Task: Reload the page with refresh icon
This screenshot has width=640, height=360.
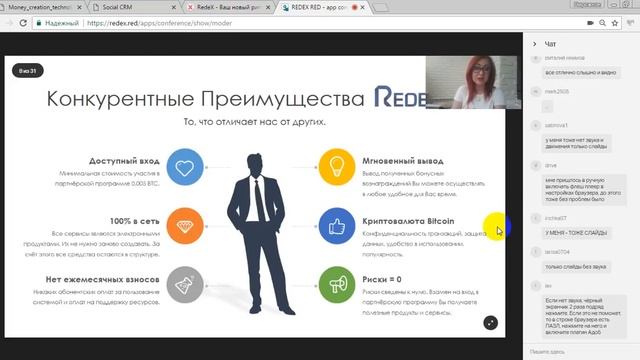Action: 23,23
